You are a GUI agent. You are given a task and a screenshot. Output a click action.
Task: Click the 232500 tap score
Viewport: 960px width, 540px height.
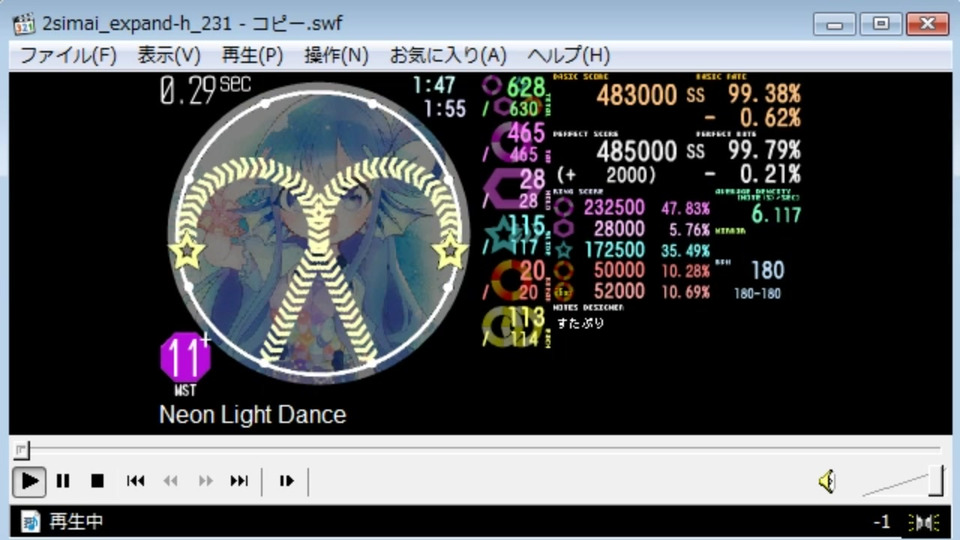tap(614, 208)
